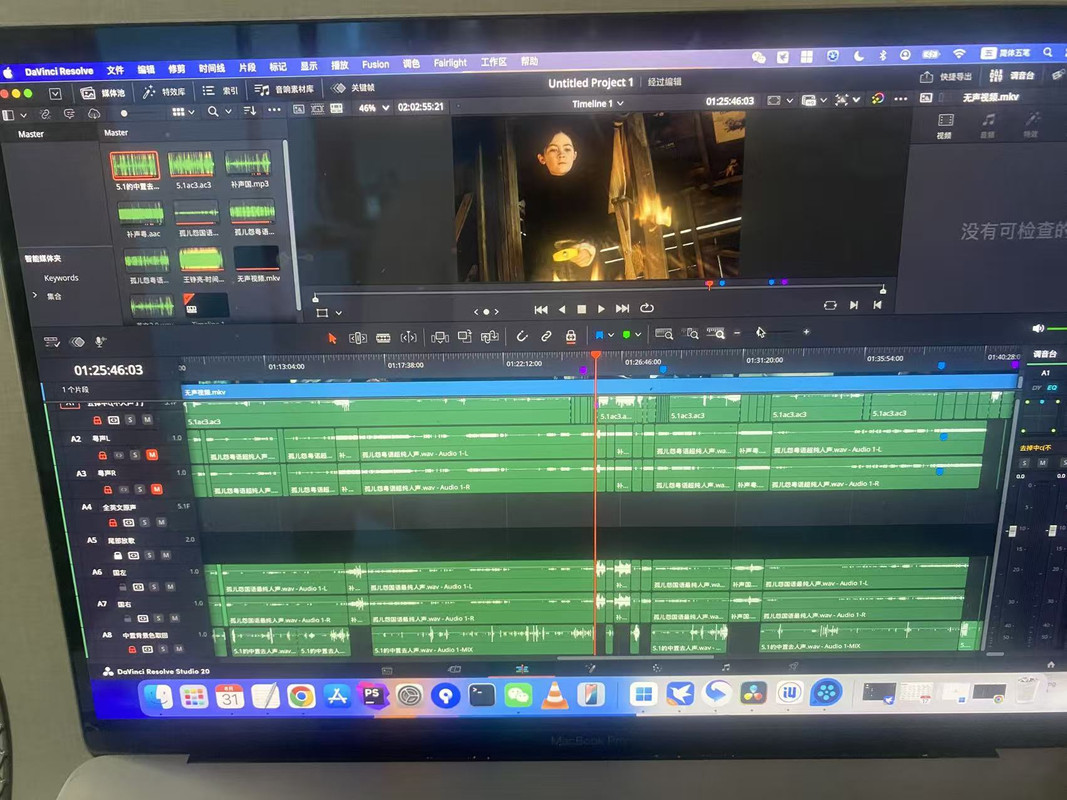Click Full Extent Zoom icon
The image size is (1067, 800).
pyautogui.click(x=664, y=334)
